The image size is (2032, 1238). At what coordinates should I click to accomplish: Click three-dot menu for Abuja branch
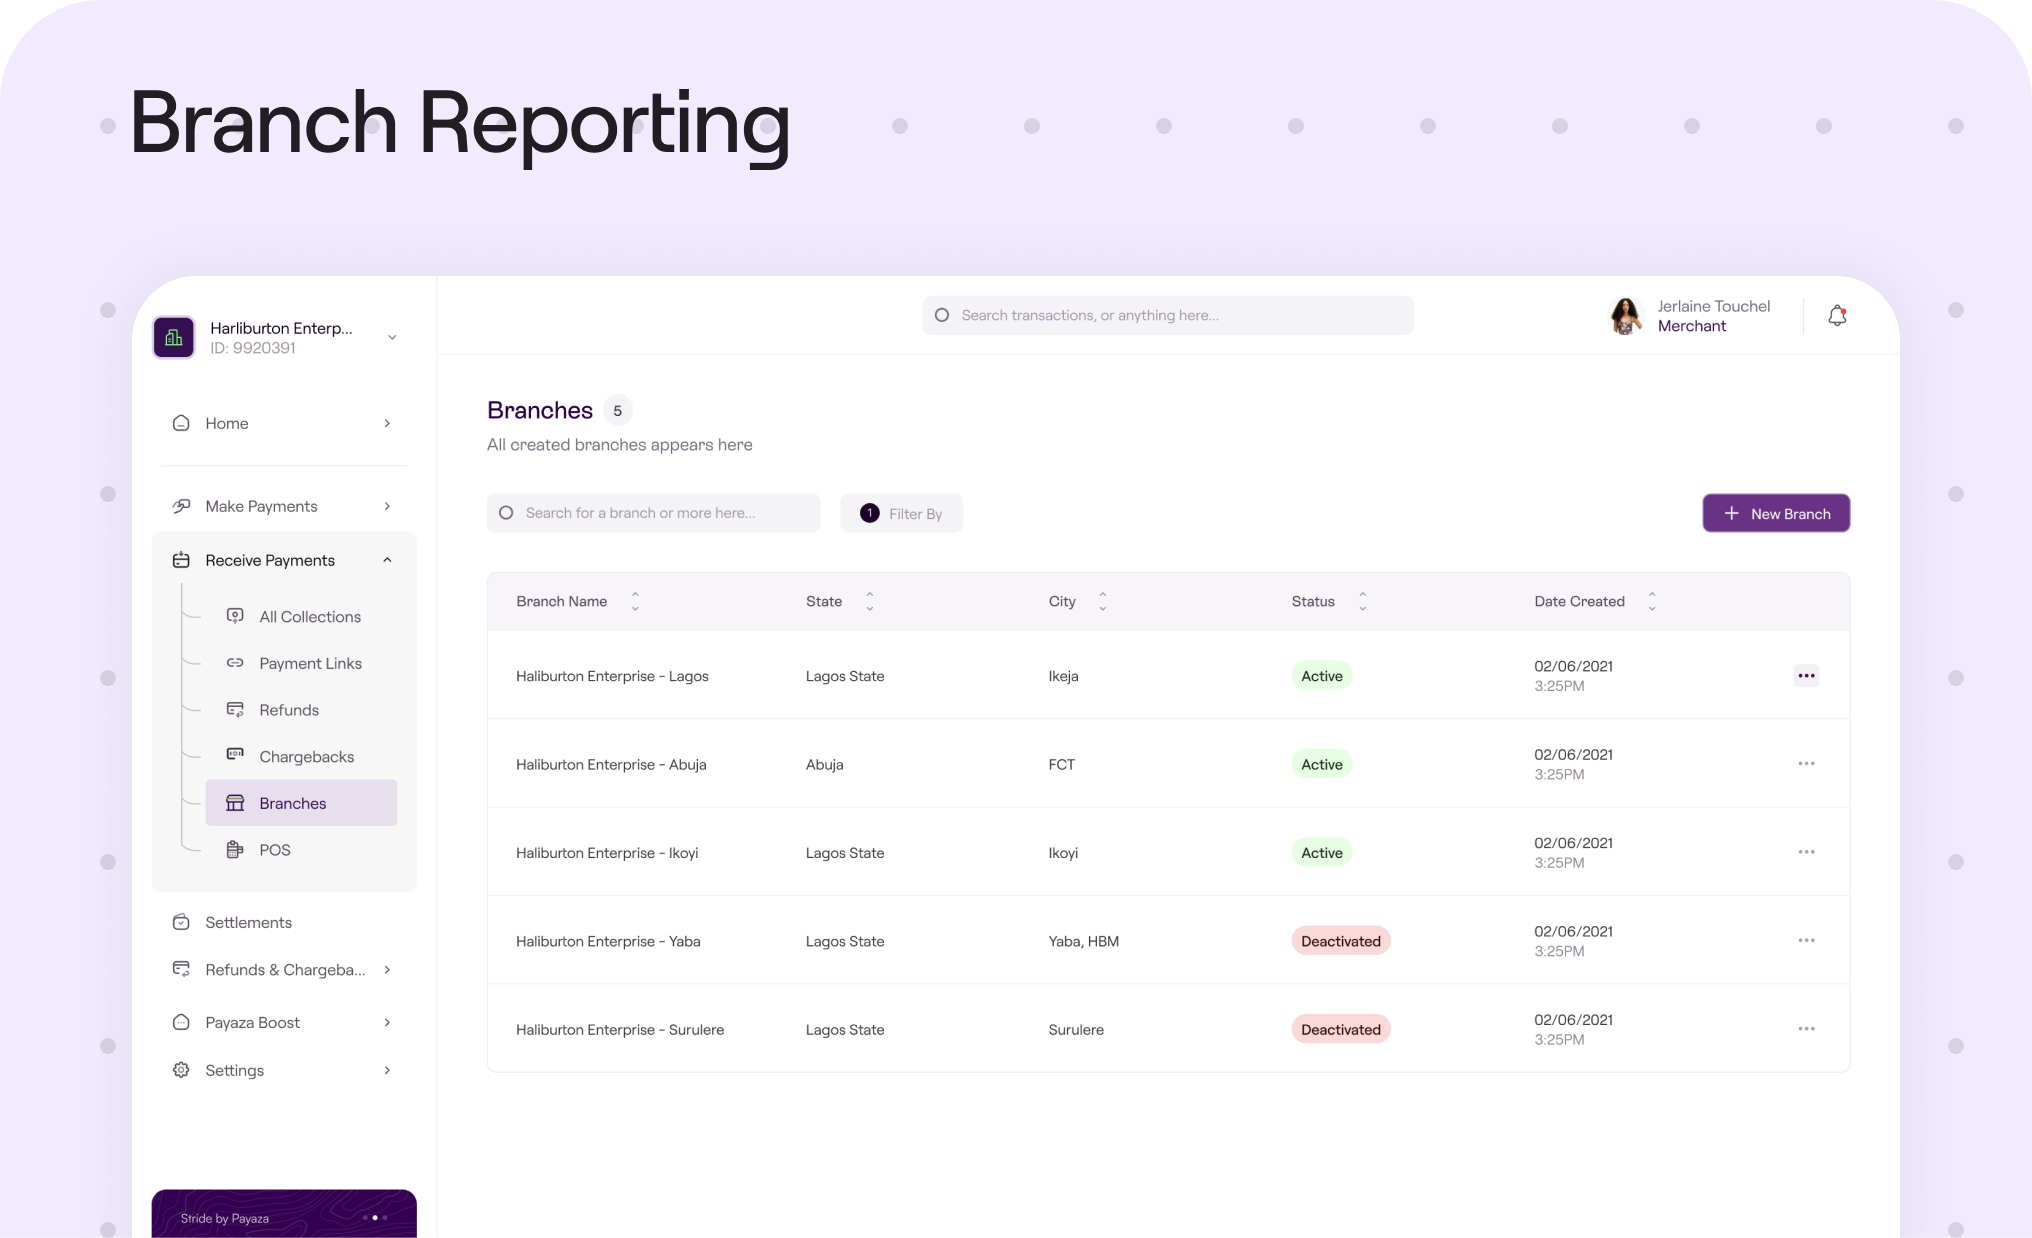click(x=1806, y=764)
